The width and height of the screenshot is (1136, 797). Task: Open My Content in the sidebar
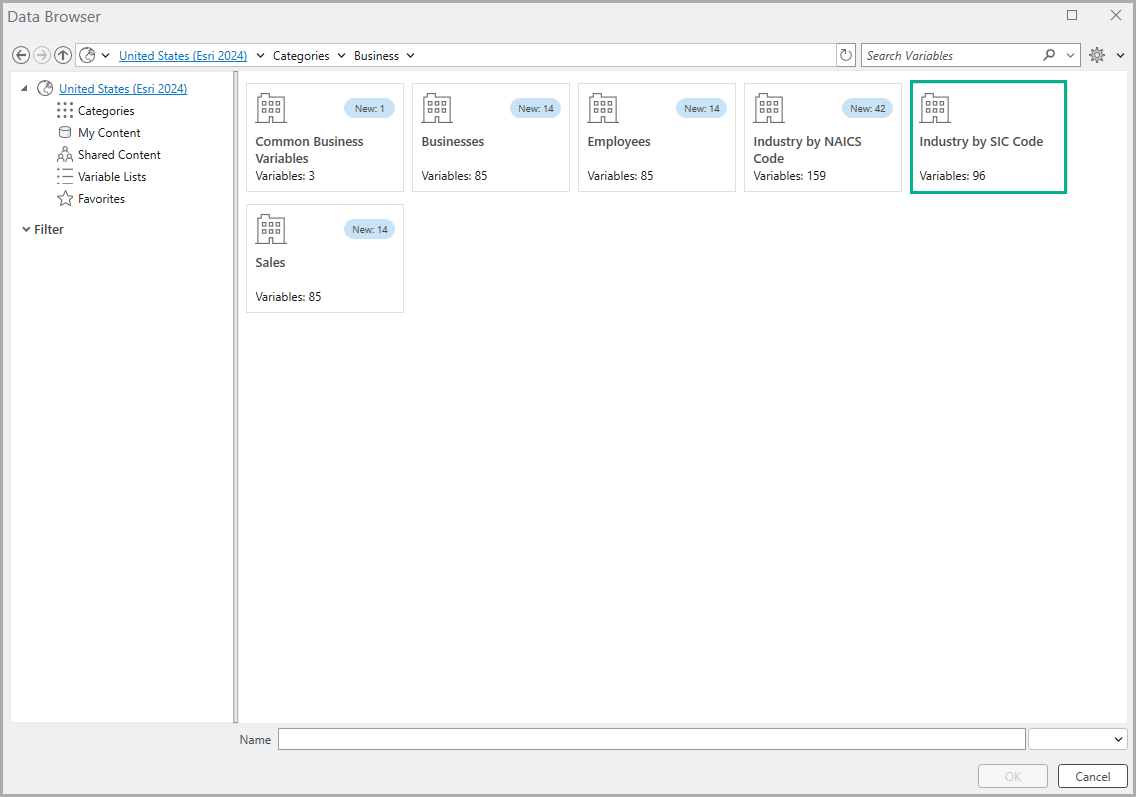[x=108, y=132]
